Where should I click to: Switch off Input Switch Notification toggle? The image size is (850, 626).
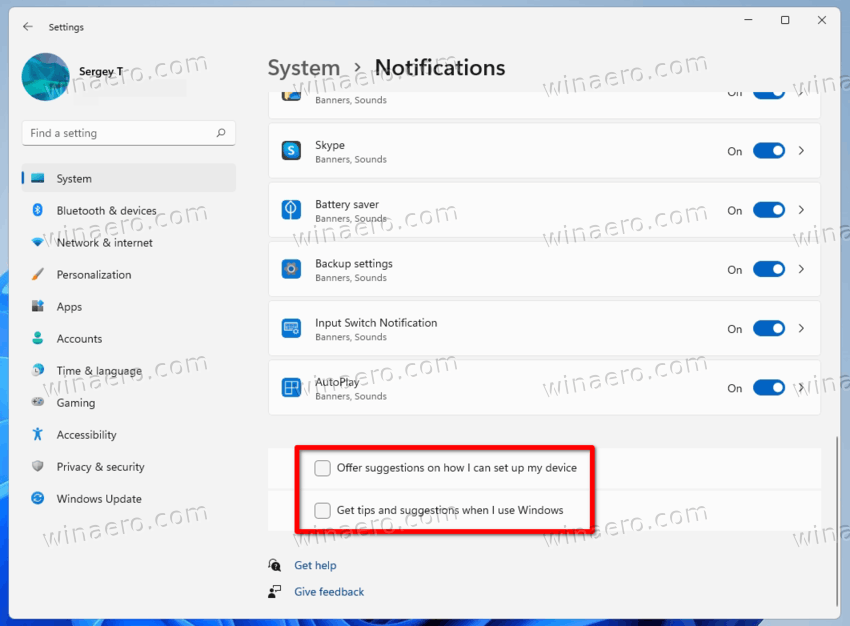(769, 328)
